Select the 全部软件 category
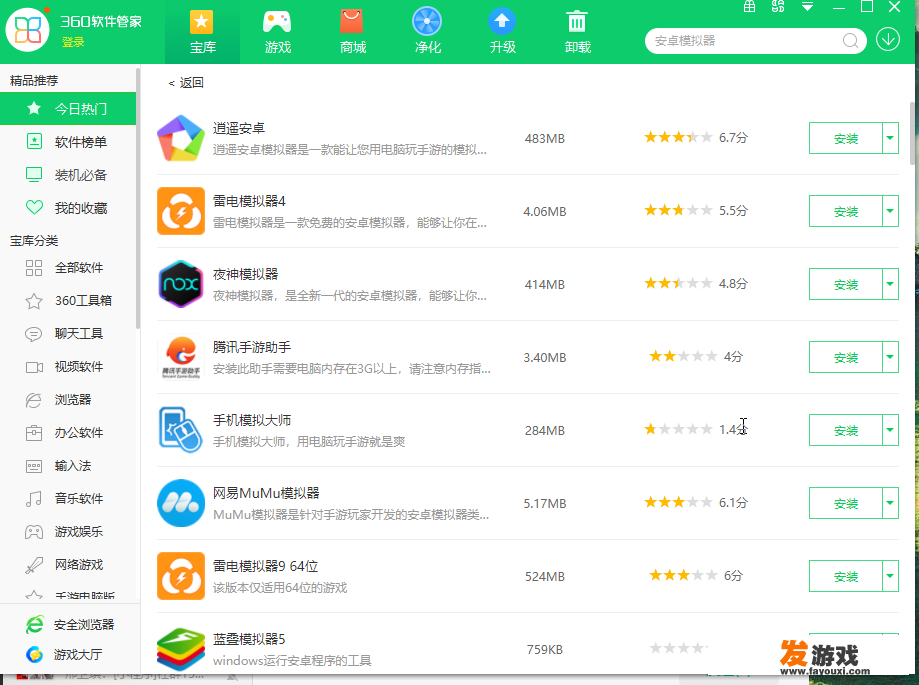 point(68,268)
